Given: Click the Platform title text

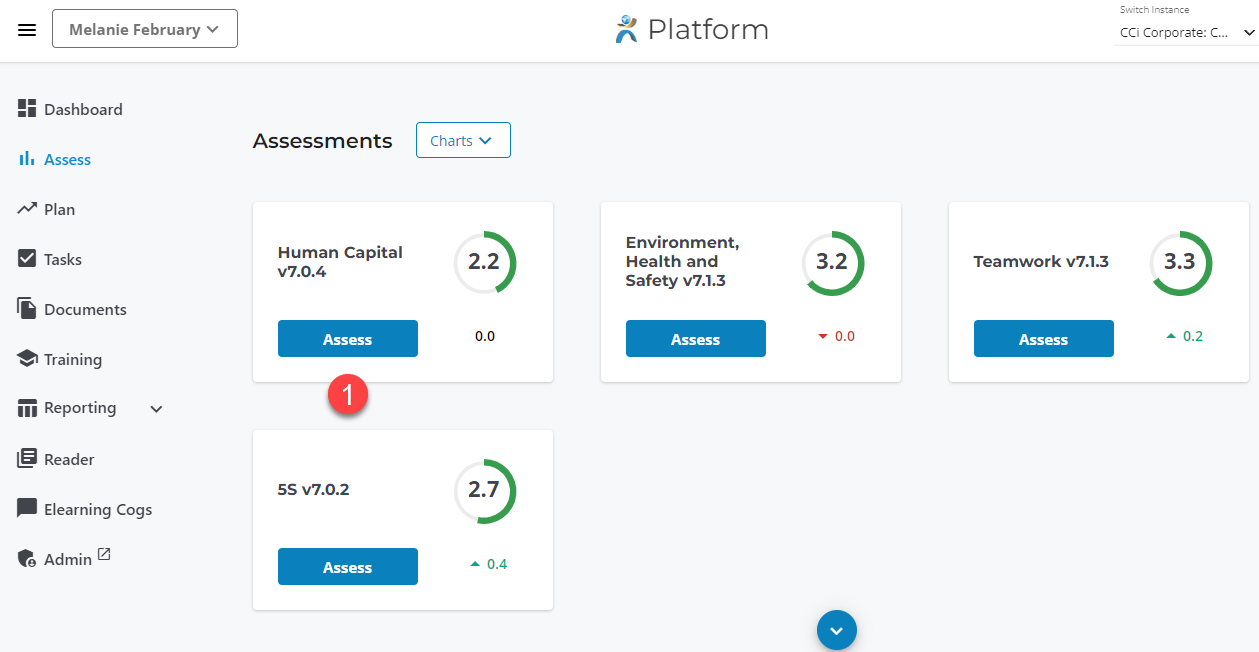Looking at the screenshot, I should (x=708, y=29).
